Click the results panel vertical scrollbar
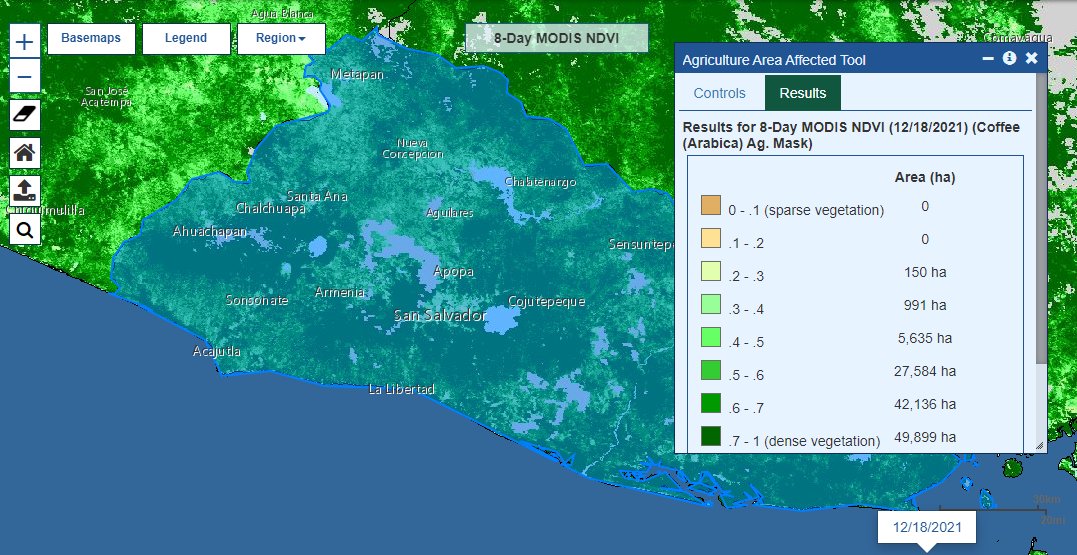The width and height of the screenshot is (1077, 555). (1041, 220)
